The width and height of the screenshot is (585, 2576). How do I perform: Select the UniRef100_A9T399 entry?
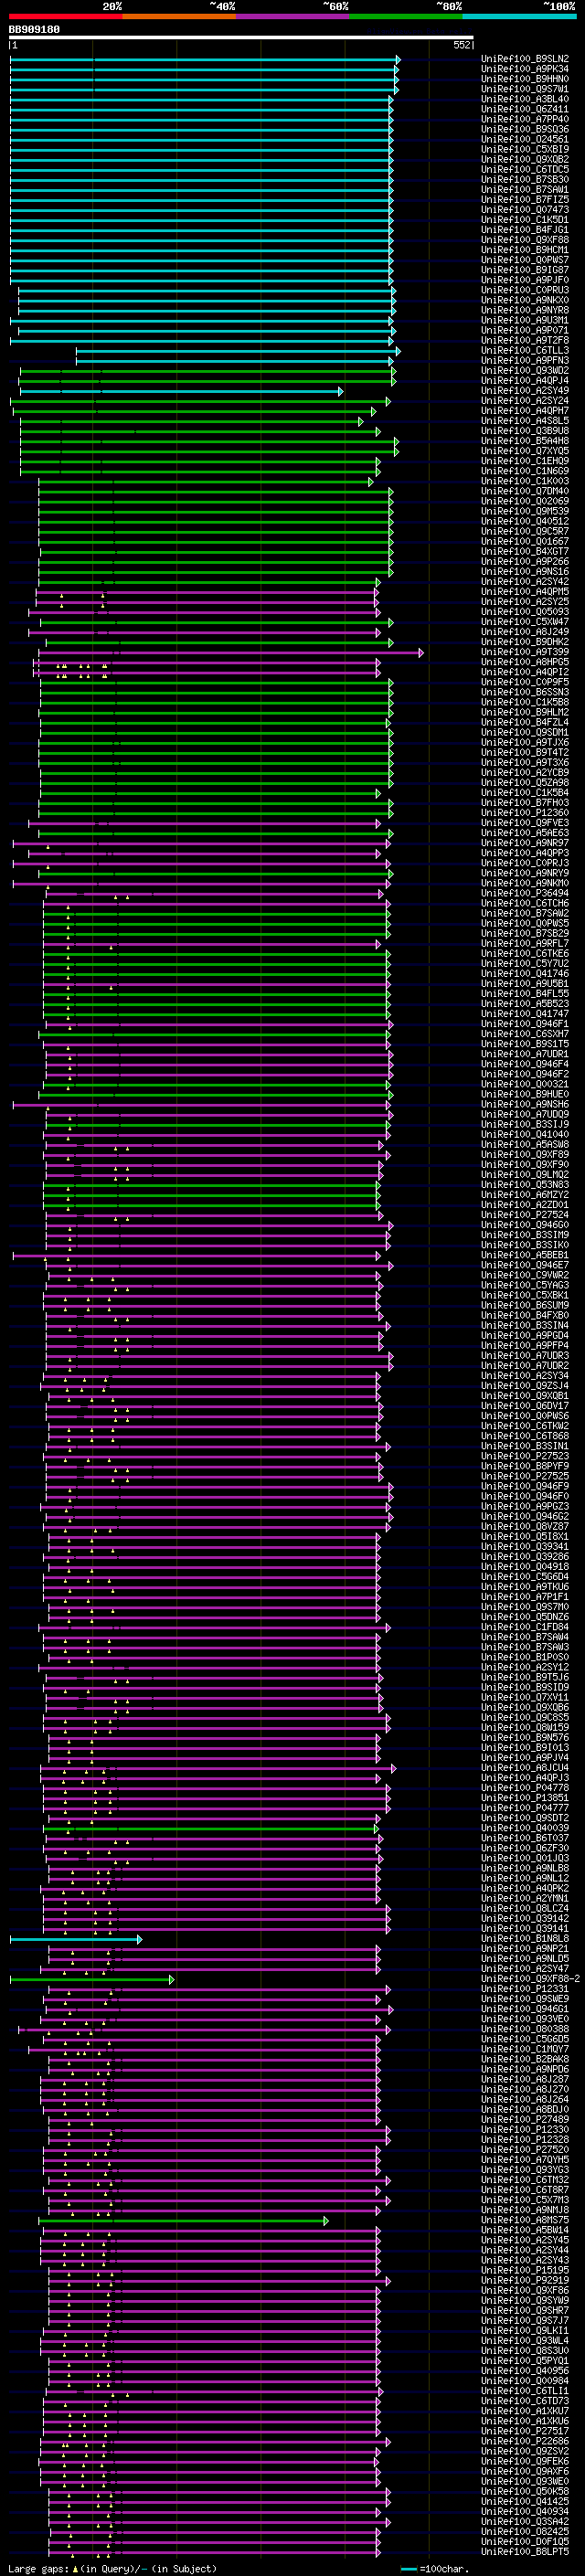tap(525, 652)
